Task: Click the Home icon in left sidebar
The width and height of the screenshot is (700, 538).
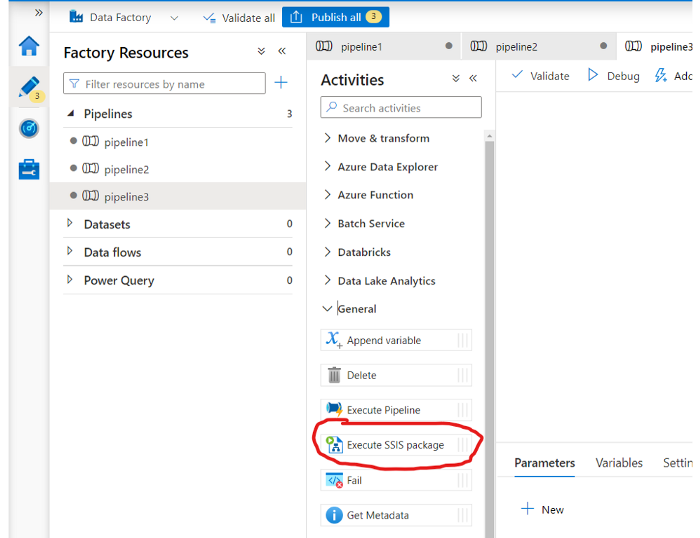Action: (x=29, y=46)
